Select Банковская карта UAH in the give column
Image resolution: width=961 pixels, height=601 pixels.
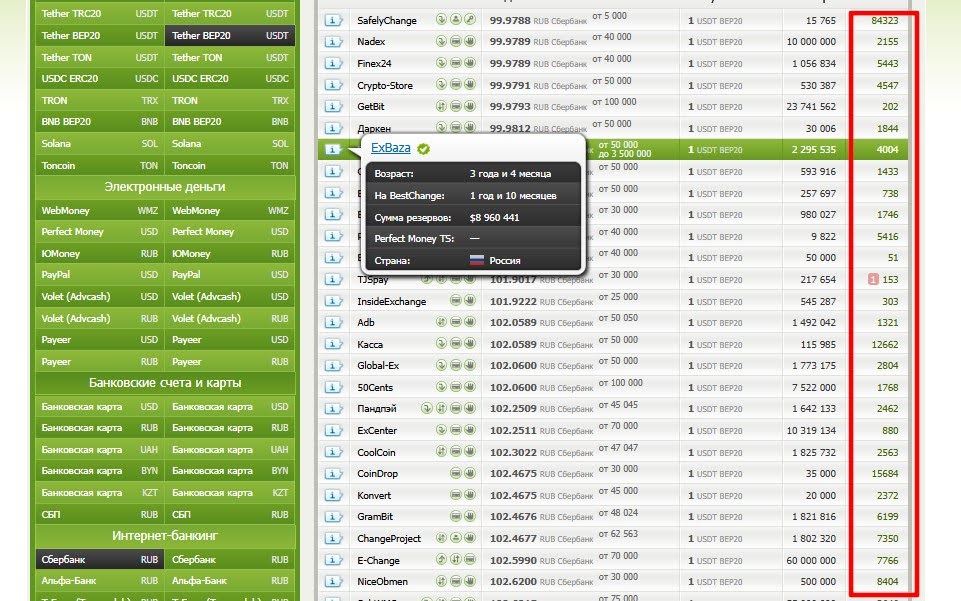[99, 449]
